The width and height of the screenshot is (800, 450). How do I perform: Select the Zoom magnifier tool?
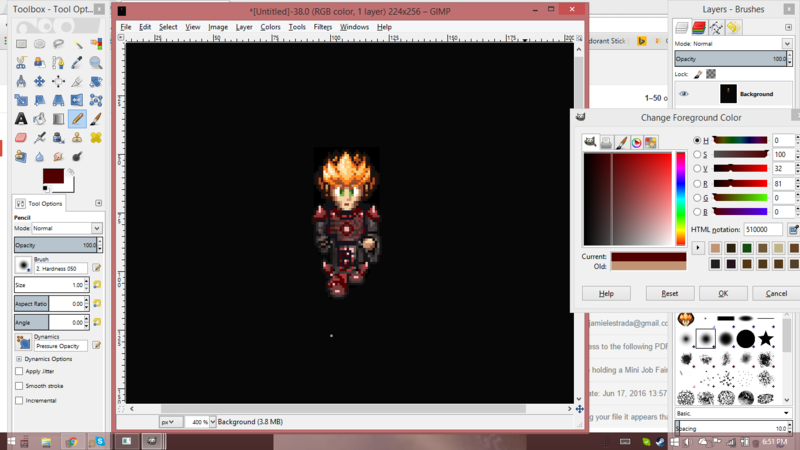95,63
